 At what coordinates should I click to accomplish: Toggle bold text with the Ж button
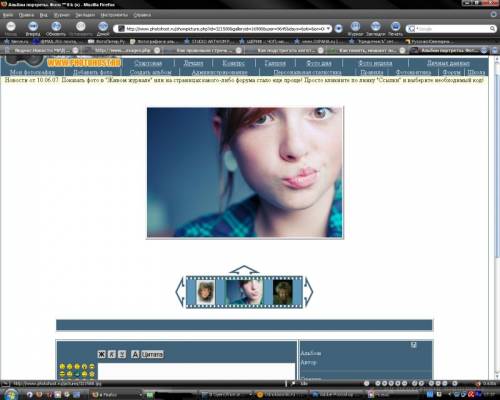pos(101,354)
